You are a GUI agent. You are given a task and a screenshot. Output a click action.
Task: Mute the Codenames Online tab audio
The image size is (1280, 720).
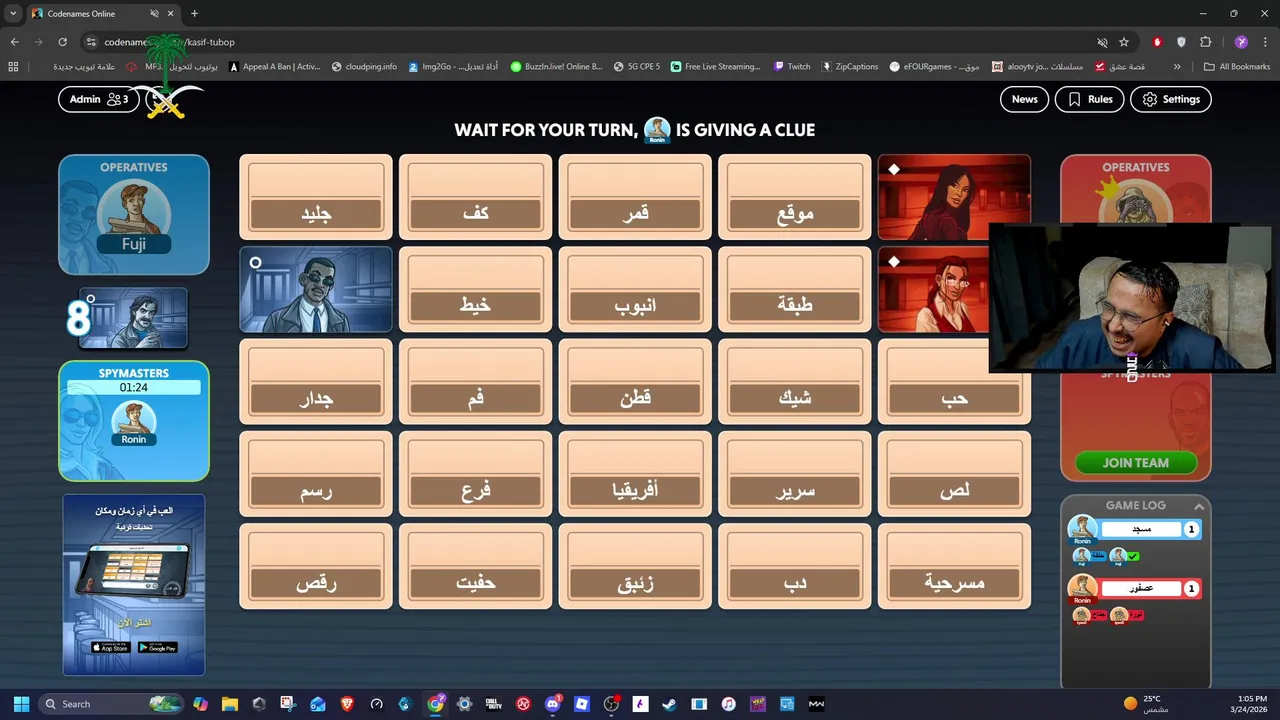tap(154, 14)
